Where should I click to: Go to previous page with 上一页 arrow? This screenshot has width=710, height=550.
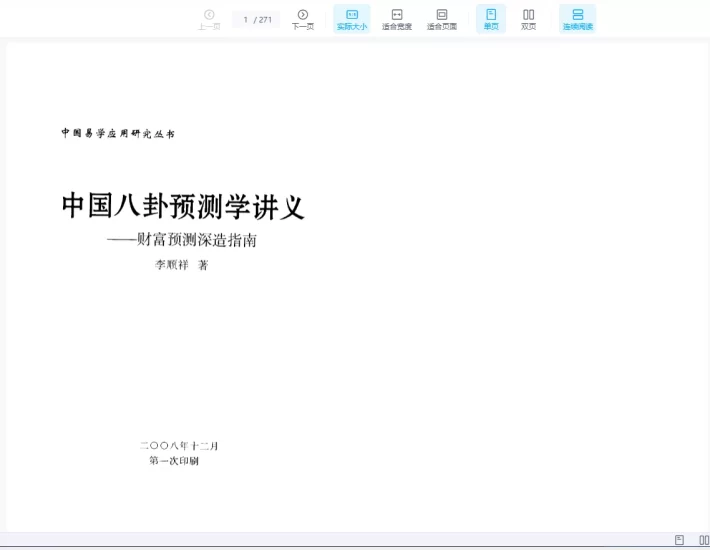click(209, 18)
